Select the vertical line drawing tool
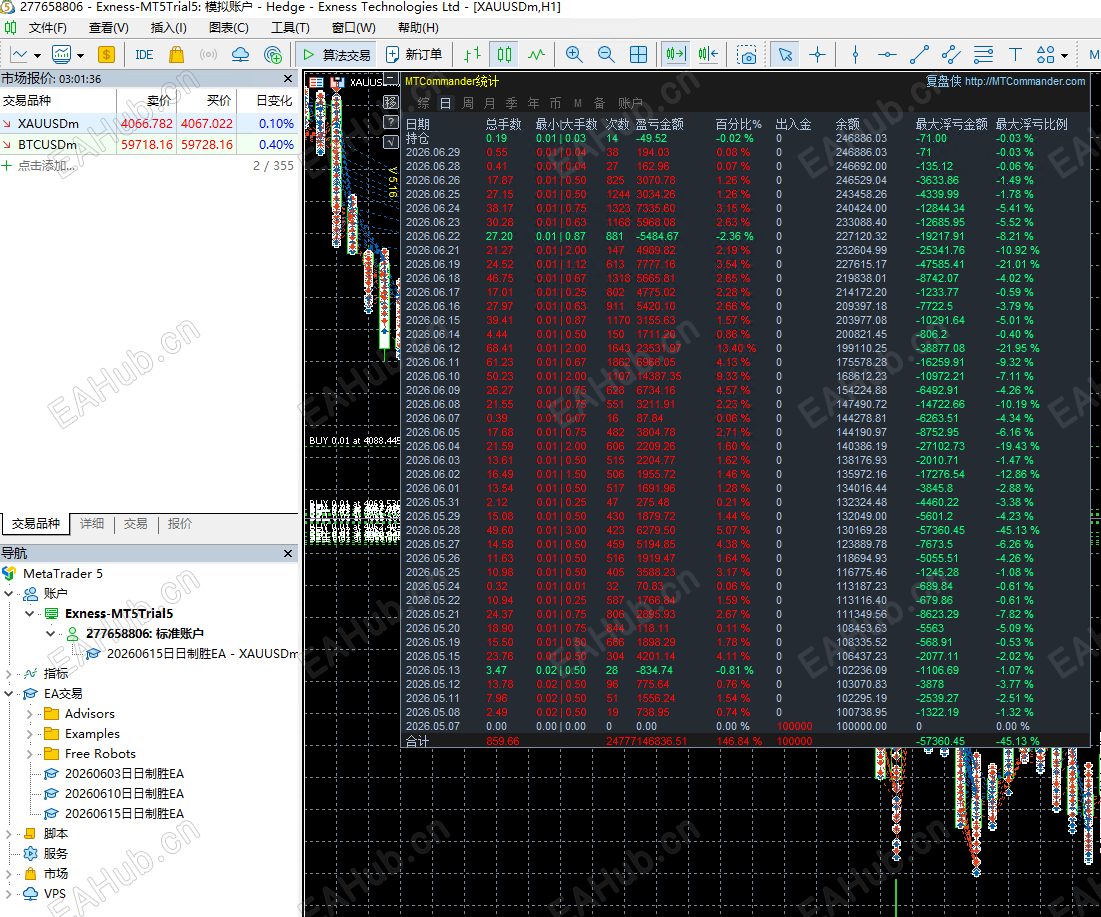1101x917 pixels. pyautogui.click(x=855, y=55)
